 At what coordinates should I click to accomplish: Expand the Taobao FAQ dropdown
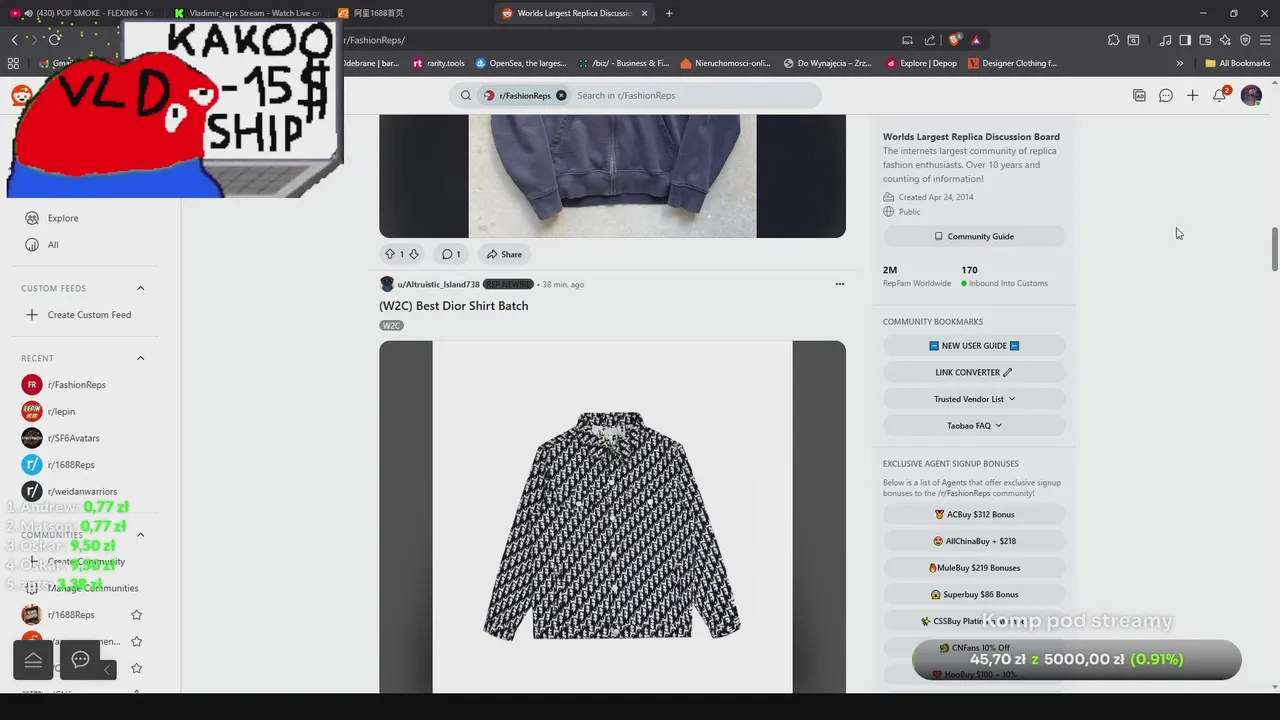point(974,425)
